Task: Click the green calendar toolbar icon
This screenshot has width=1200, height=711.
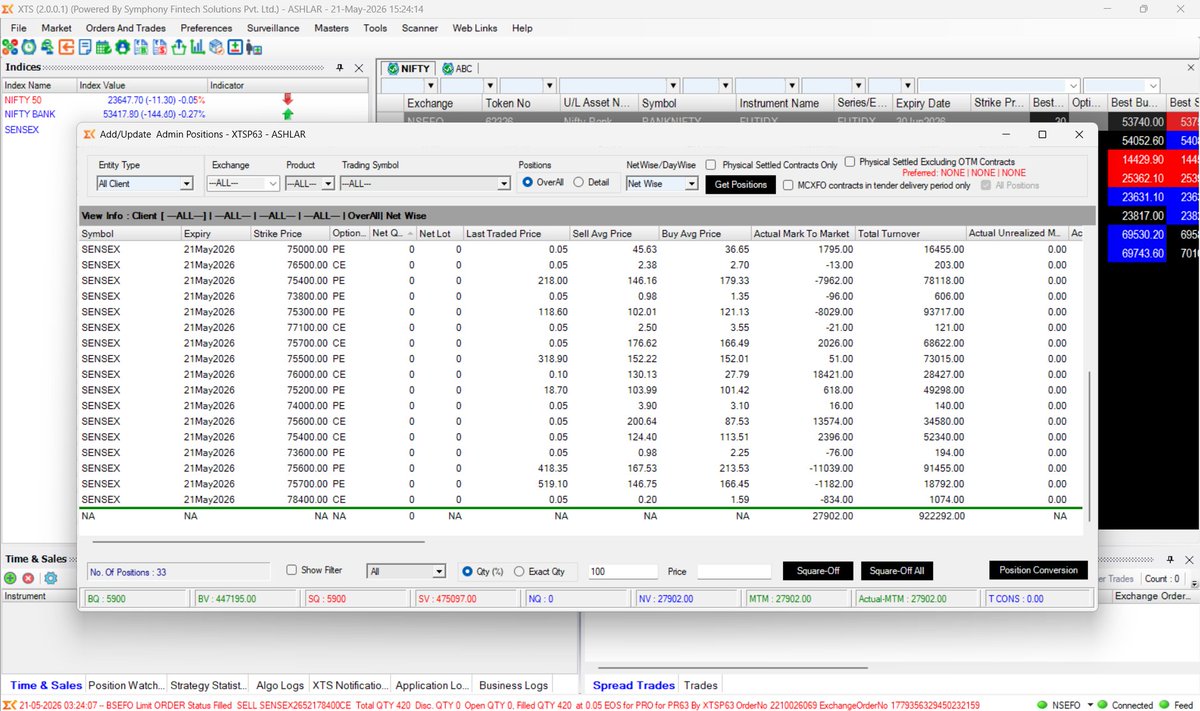Action: (x=104, y=47)
